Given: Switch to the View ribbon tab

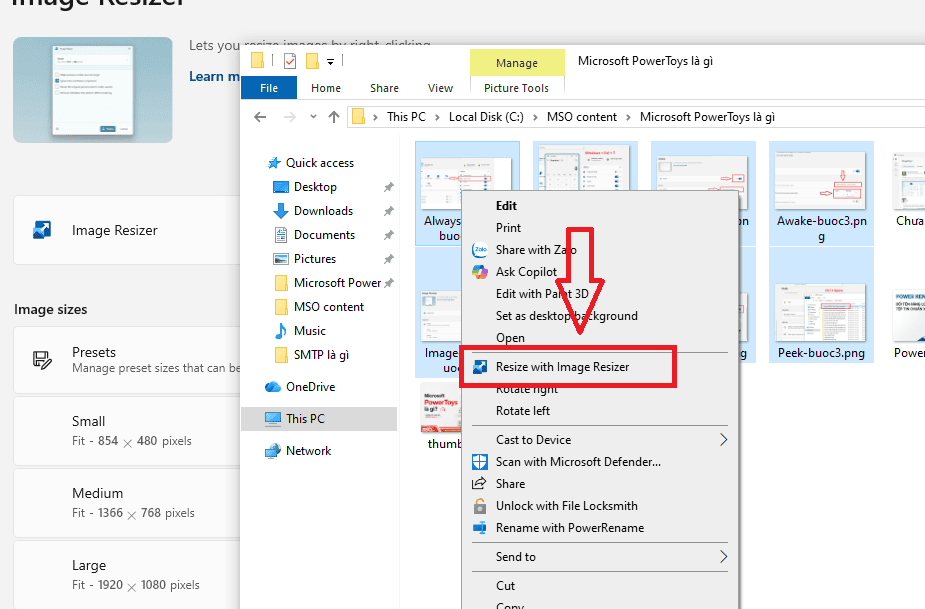Looking at the screenshot, I should click(440, 88).
